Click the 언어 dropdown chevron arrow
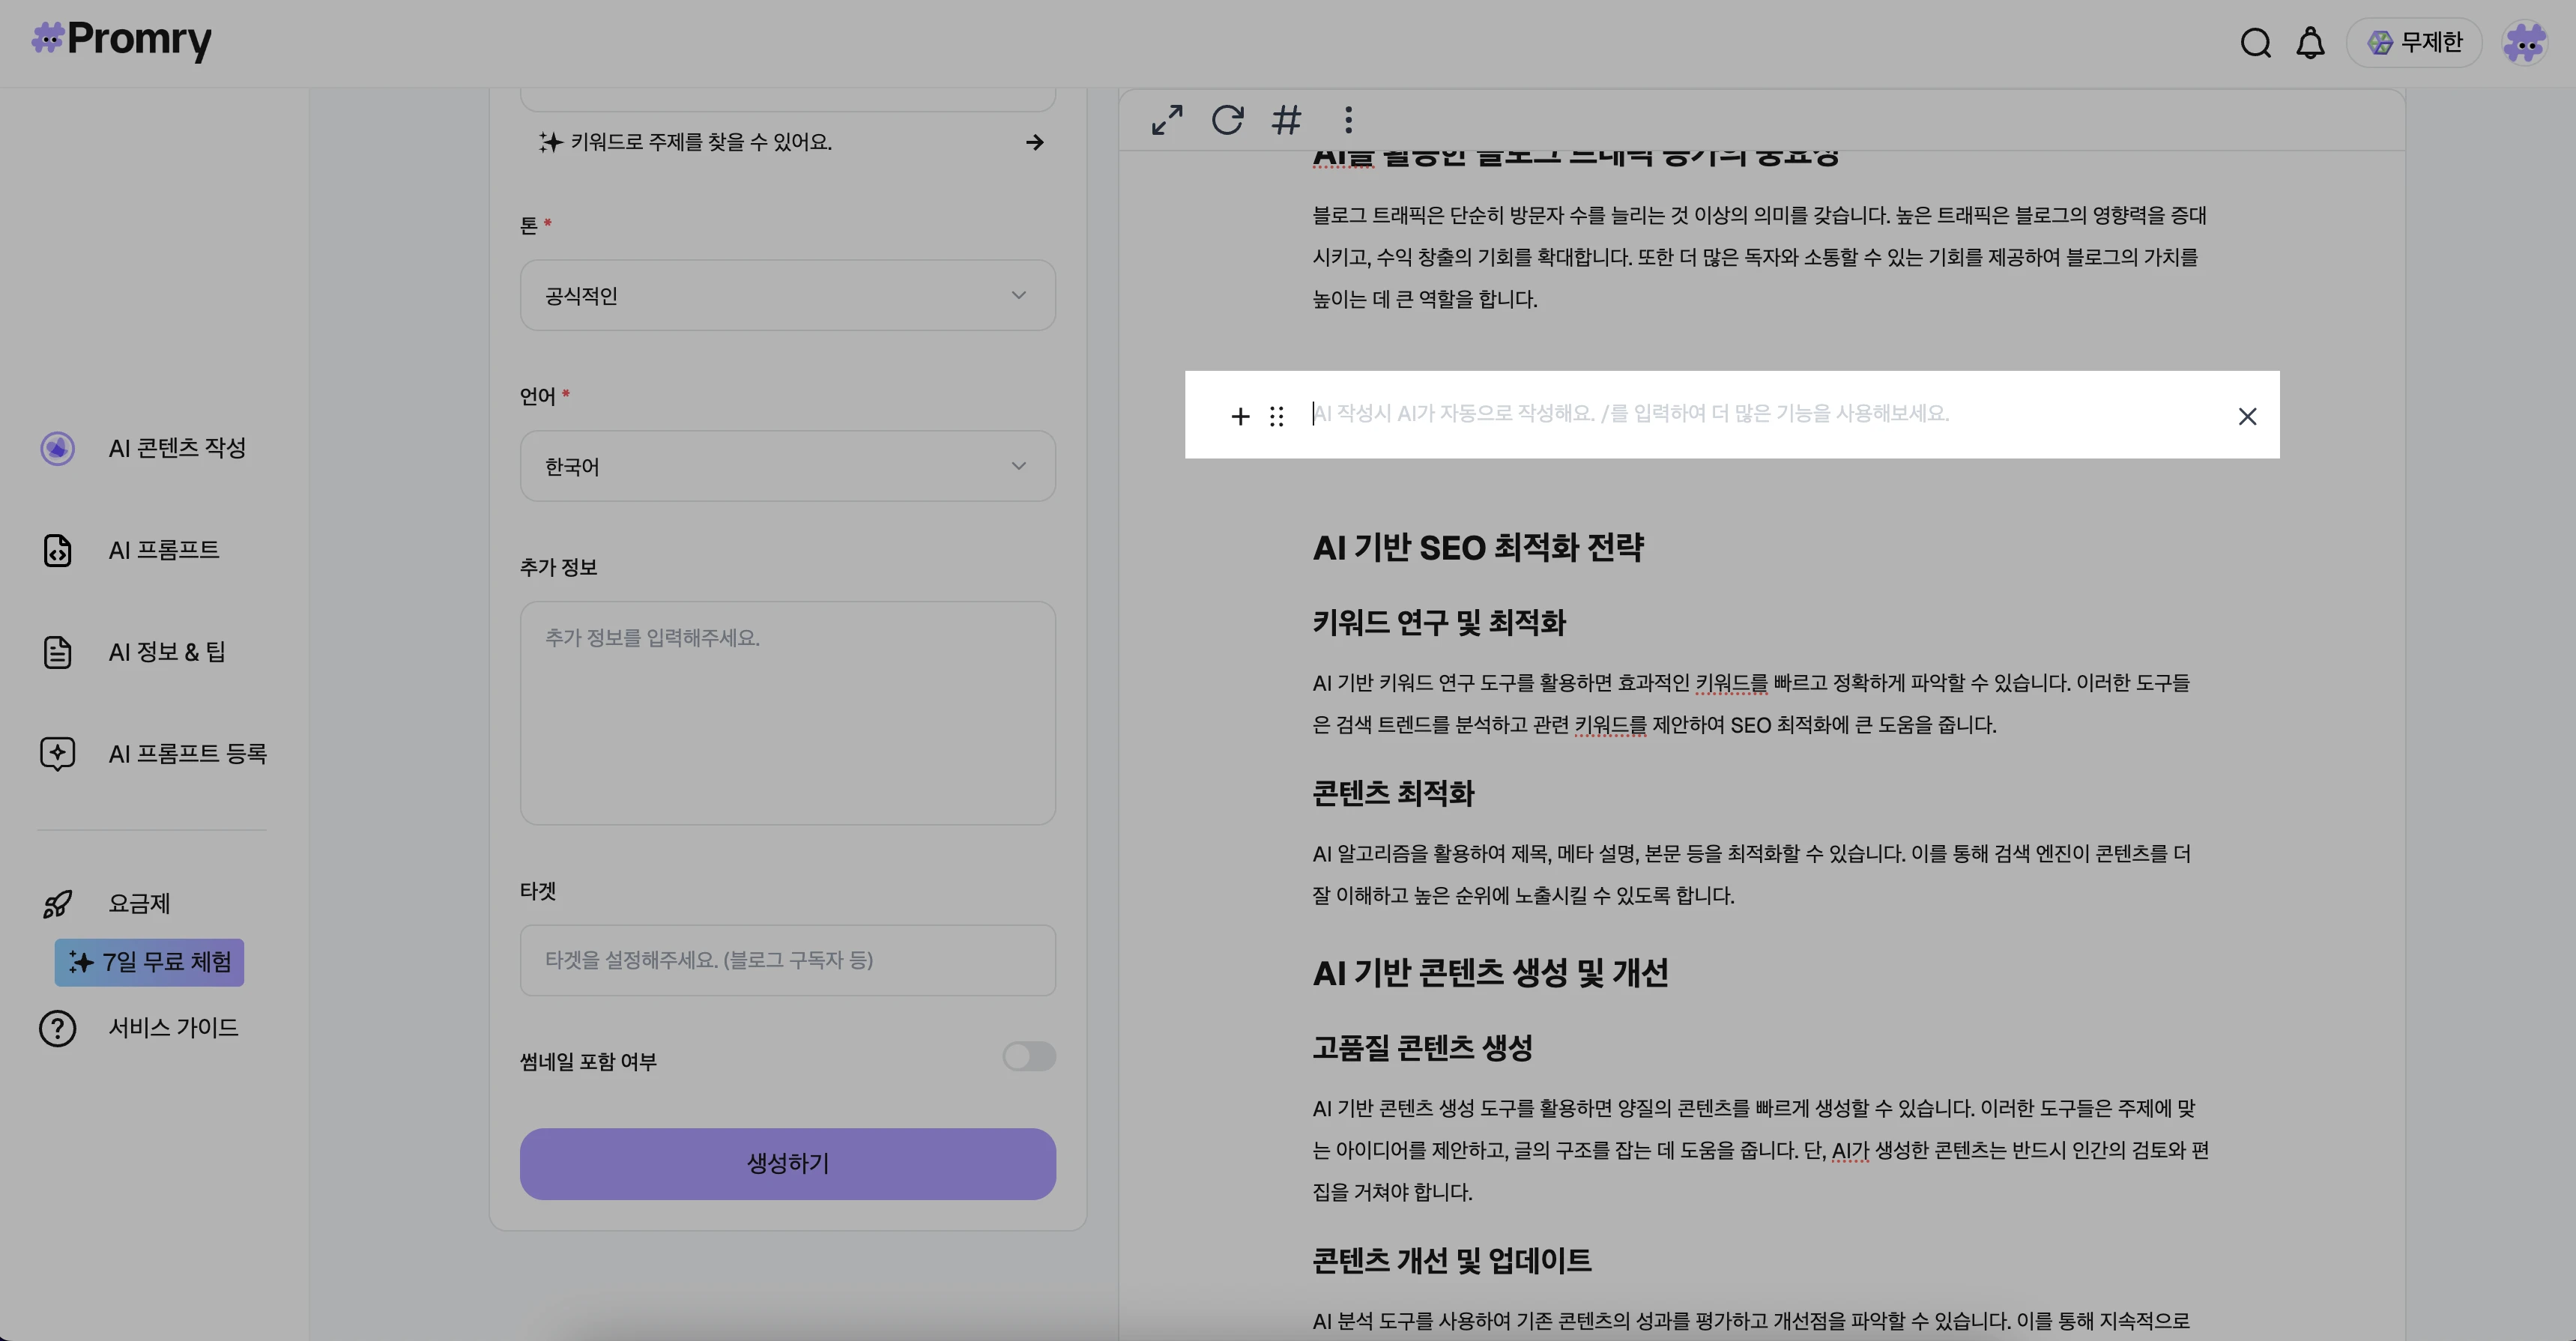 tap(1018, 466)
